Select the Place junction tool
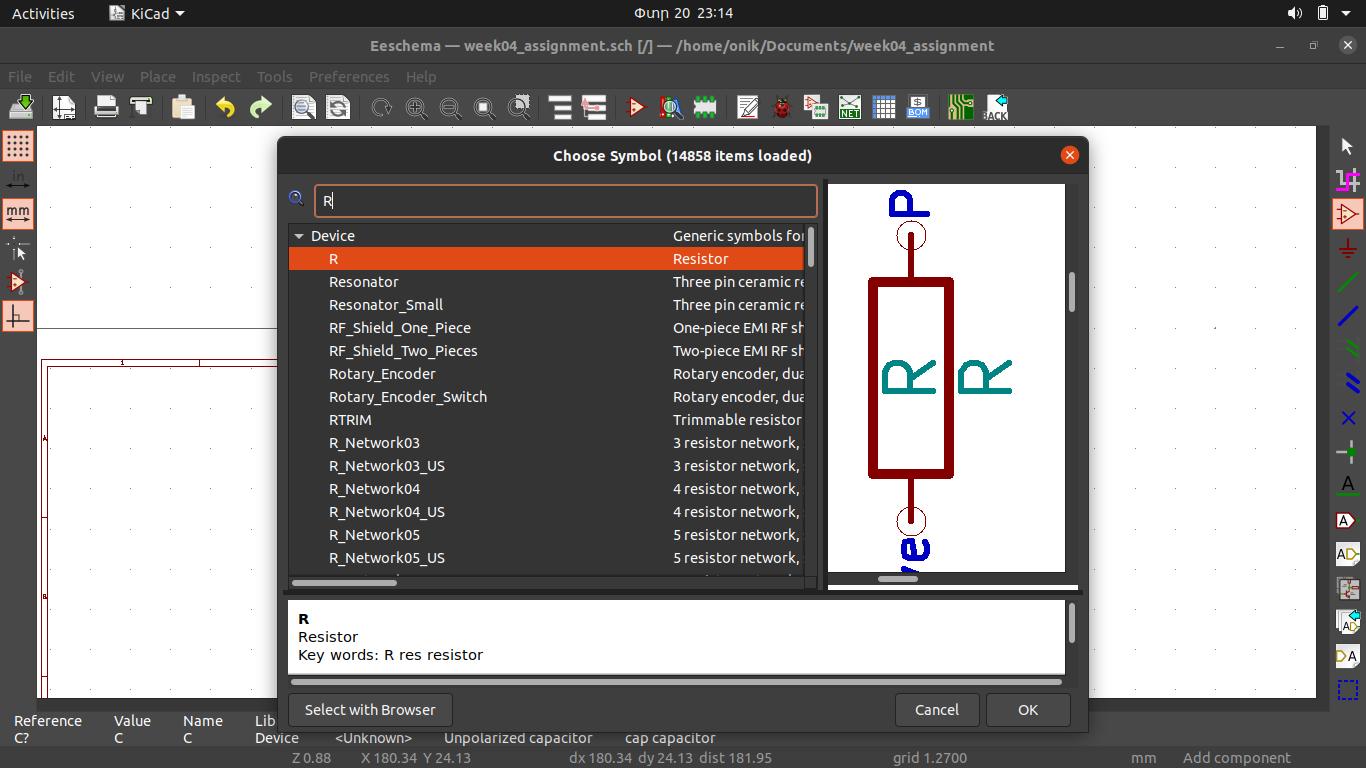 coord(1348,452)
